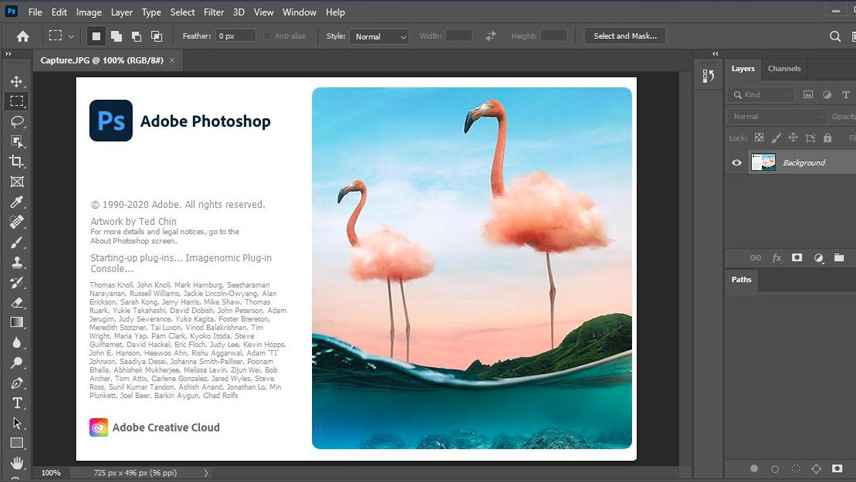Expand the toolbar with double arrows
This screenshot has height=482, width=856.
[x=8, y=54]
